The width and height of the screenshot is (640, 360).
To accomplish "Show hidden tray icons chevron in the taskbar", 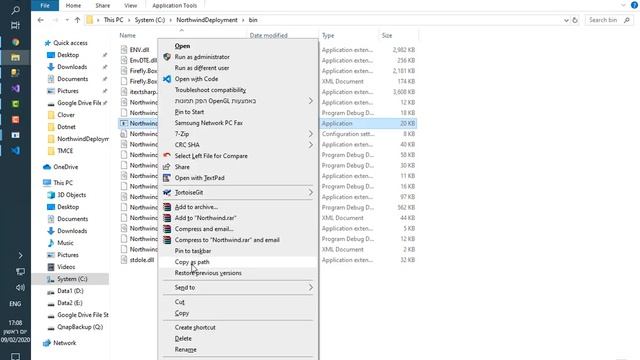I will click(x=20, y=256).
